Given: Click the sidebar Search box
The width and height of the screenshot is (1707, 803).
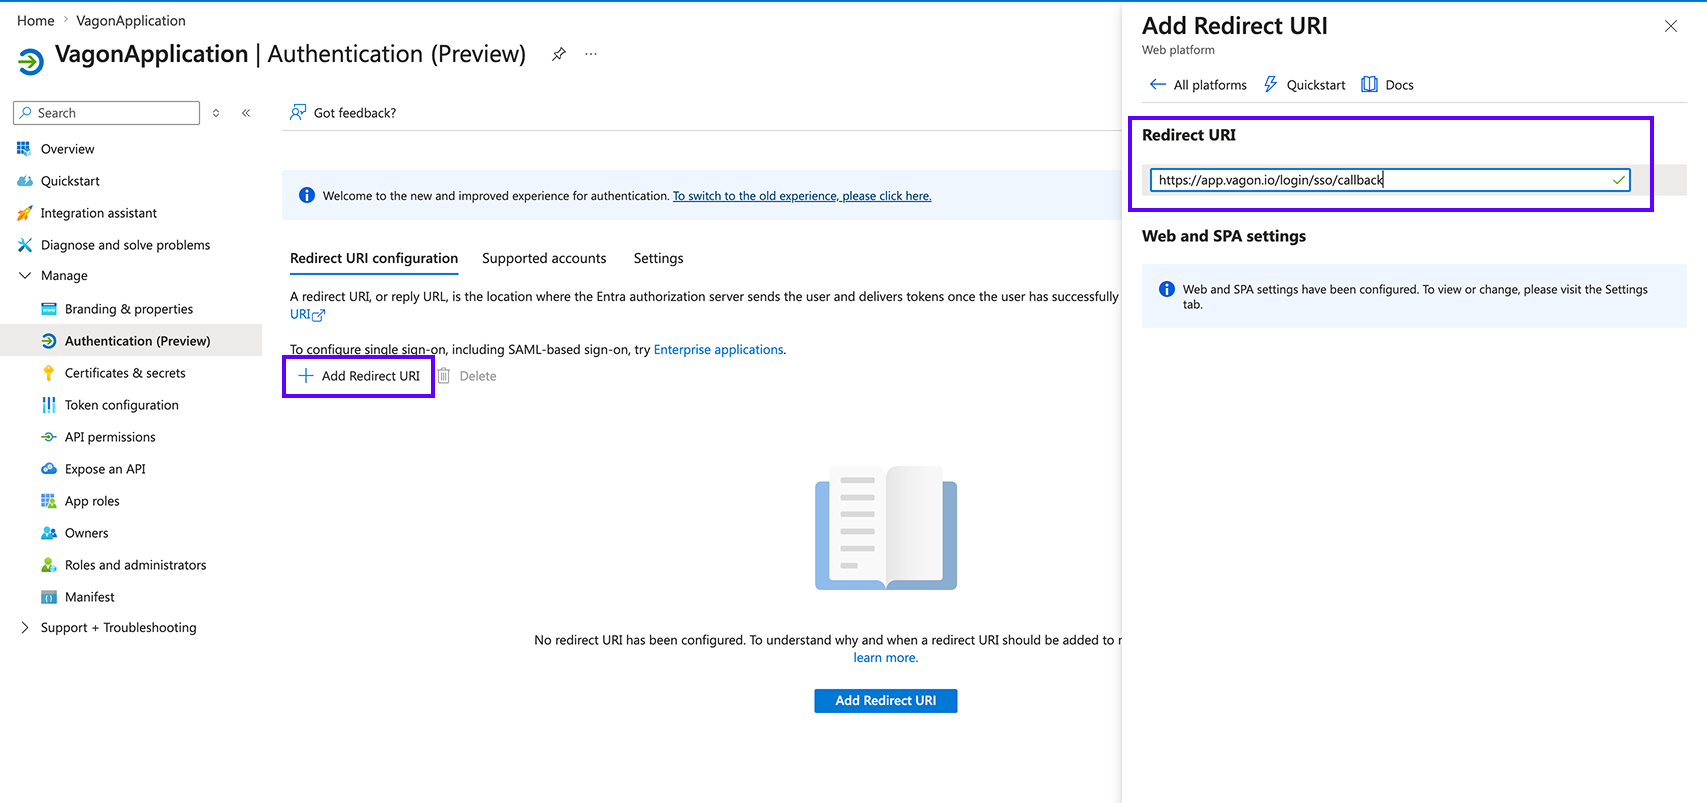Looking at the screenshot, I should coord(106,113).
